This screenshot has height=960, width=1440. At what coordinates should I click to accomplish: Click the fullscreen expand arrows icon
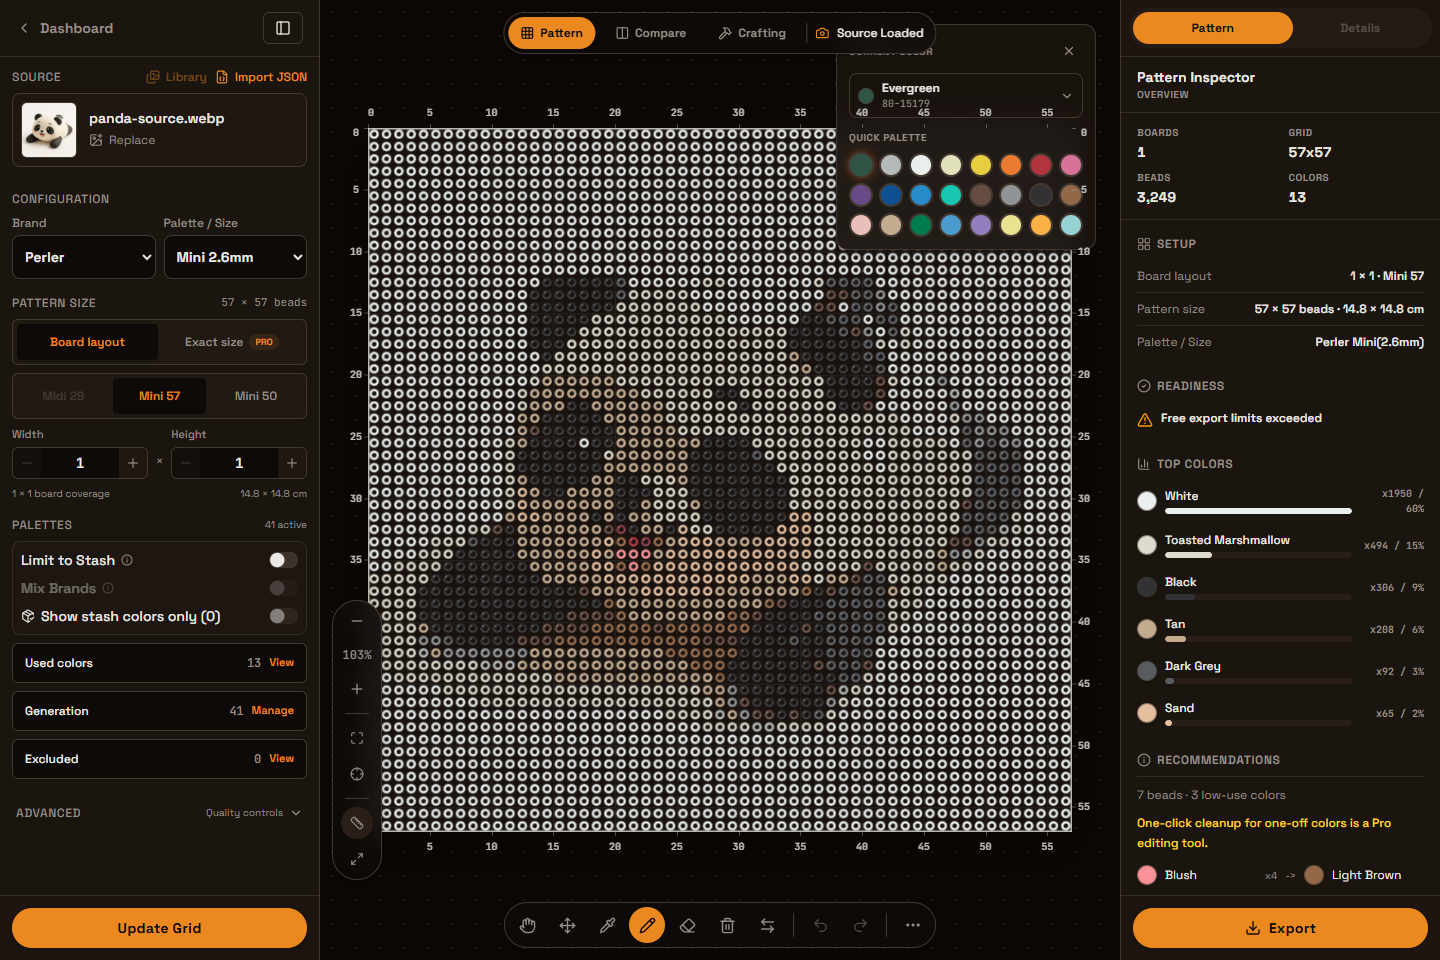point(357,859)
